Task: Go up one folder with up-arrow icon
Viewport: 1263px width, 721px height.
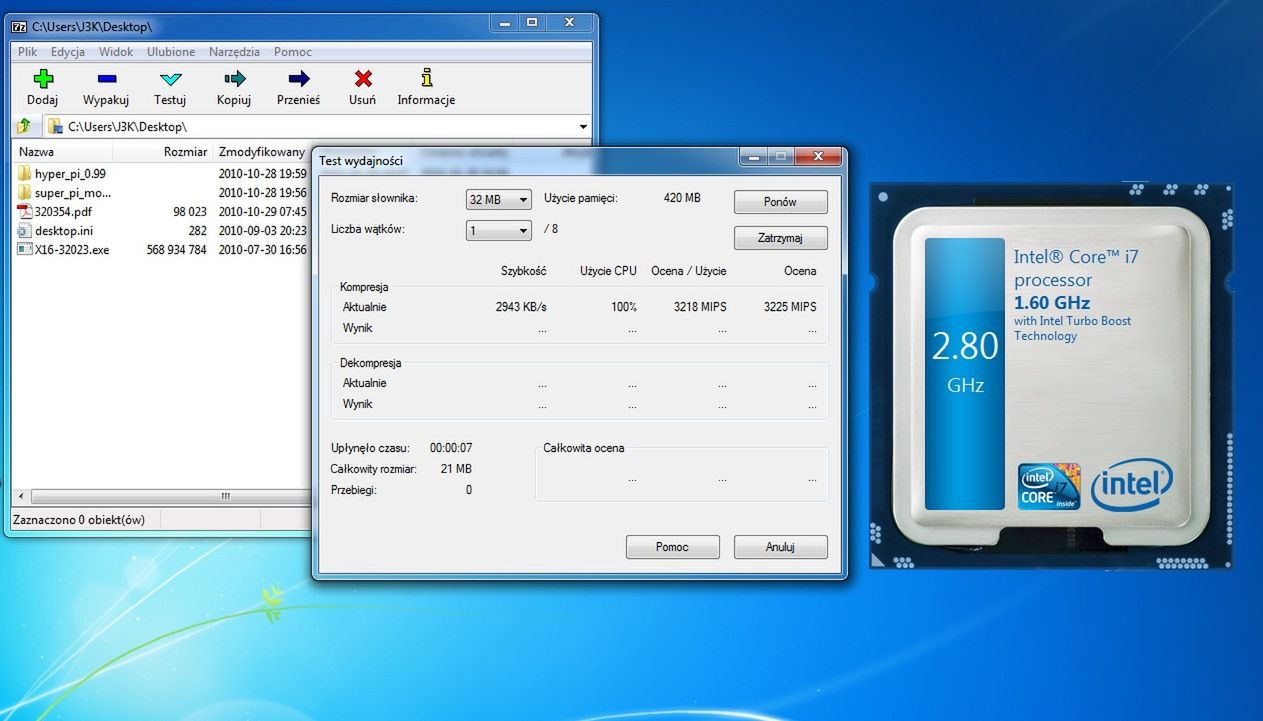Action: (23, 127)
